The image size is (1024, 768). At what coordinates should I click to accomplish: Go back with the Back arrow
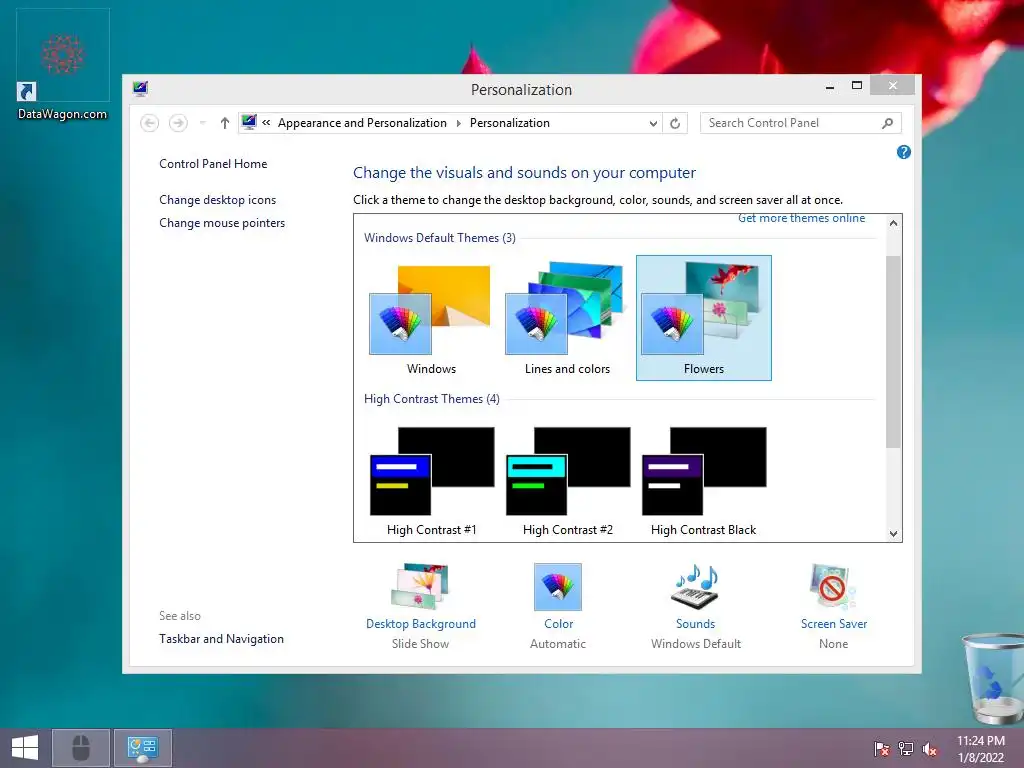click(x=150, y=123)
